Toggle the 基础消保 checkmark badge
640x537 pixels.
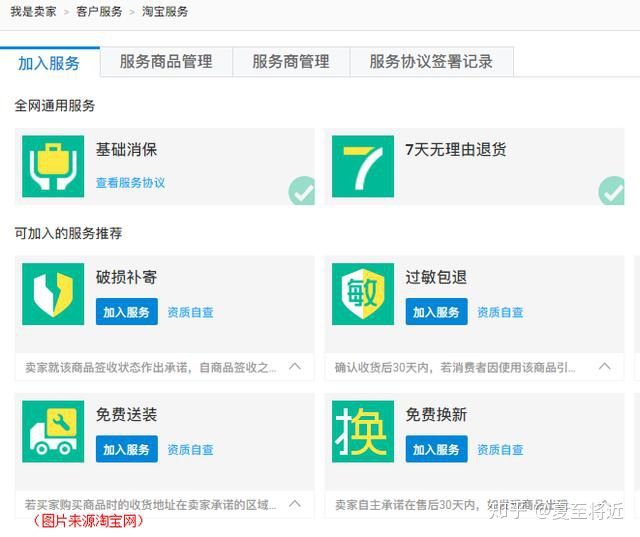point(301,190)
